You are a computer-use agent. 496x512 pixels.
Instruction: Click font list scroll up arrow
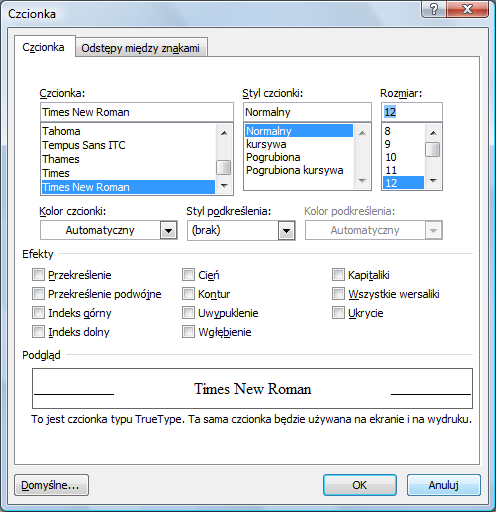click(x=224, y=133)
